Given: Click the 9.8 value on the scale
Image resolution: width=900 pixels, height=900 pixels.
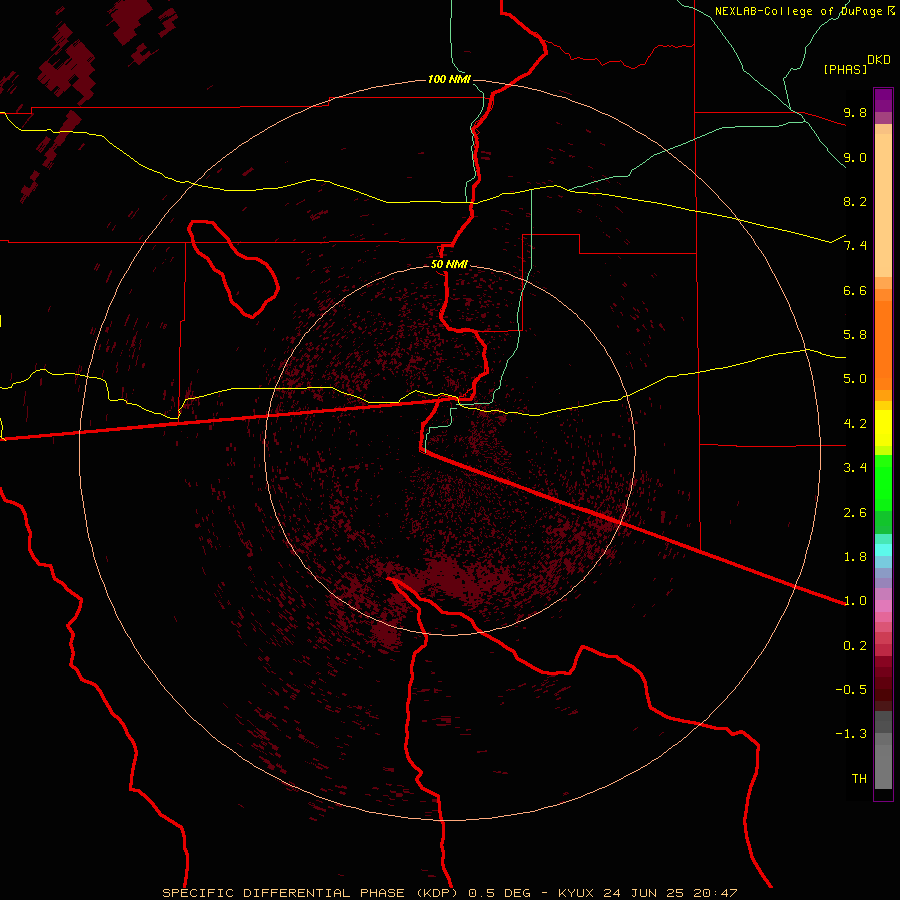Looking at the screenshot, I should [855, 112].
